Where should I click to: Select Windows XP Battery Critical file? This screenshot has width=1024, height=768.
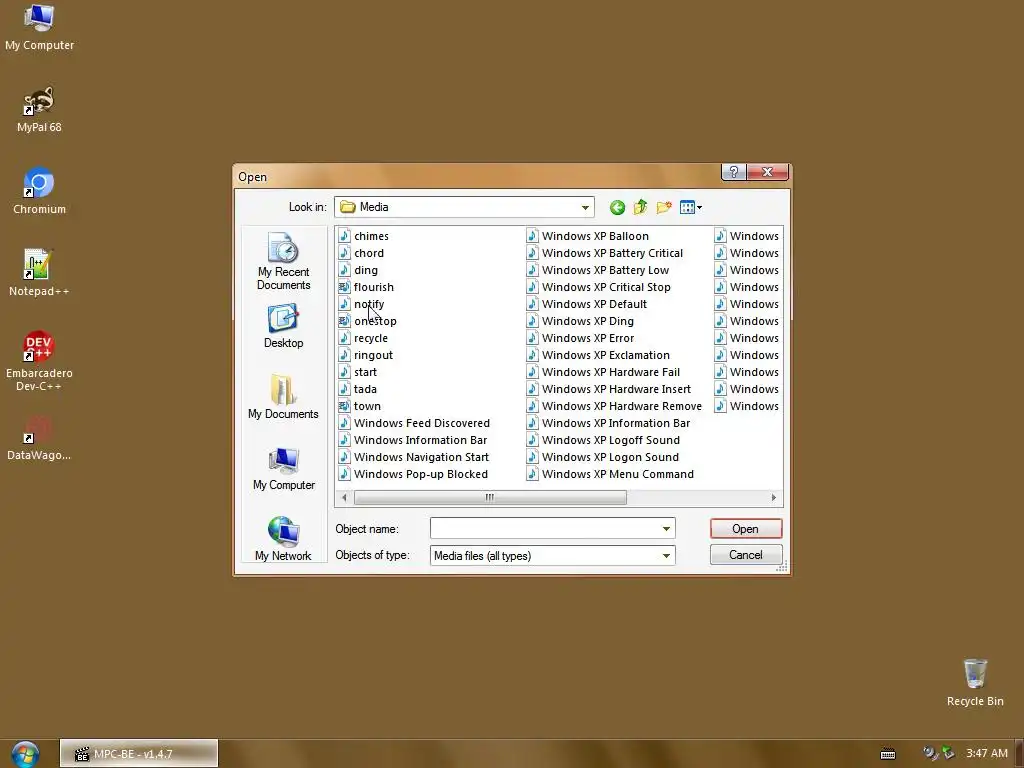pyautogui.click(x=605, y=253)
